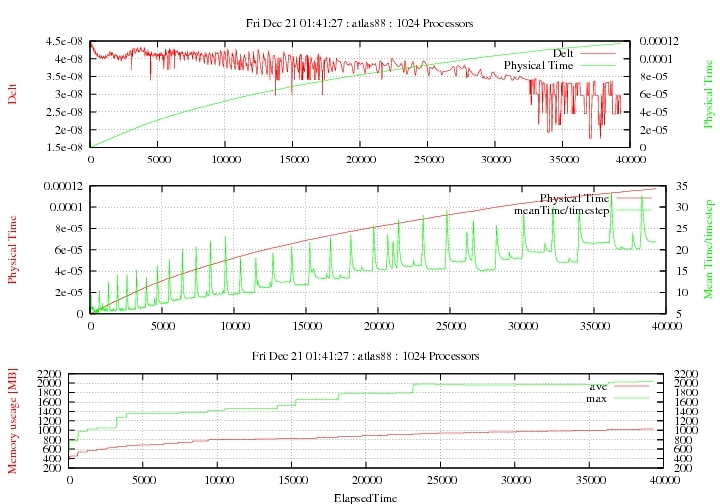Click 'Physical Time' legend entry in top plot
The height and width of the screenshot is (504, 720).
point(540,65)
